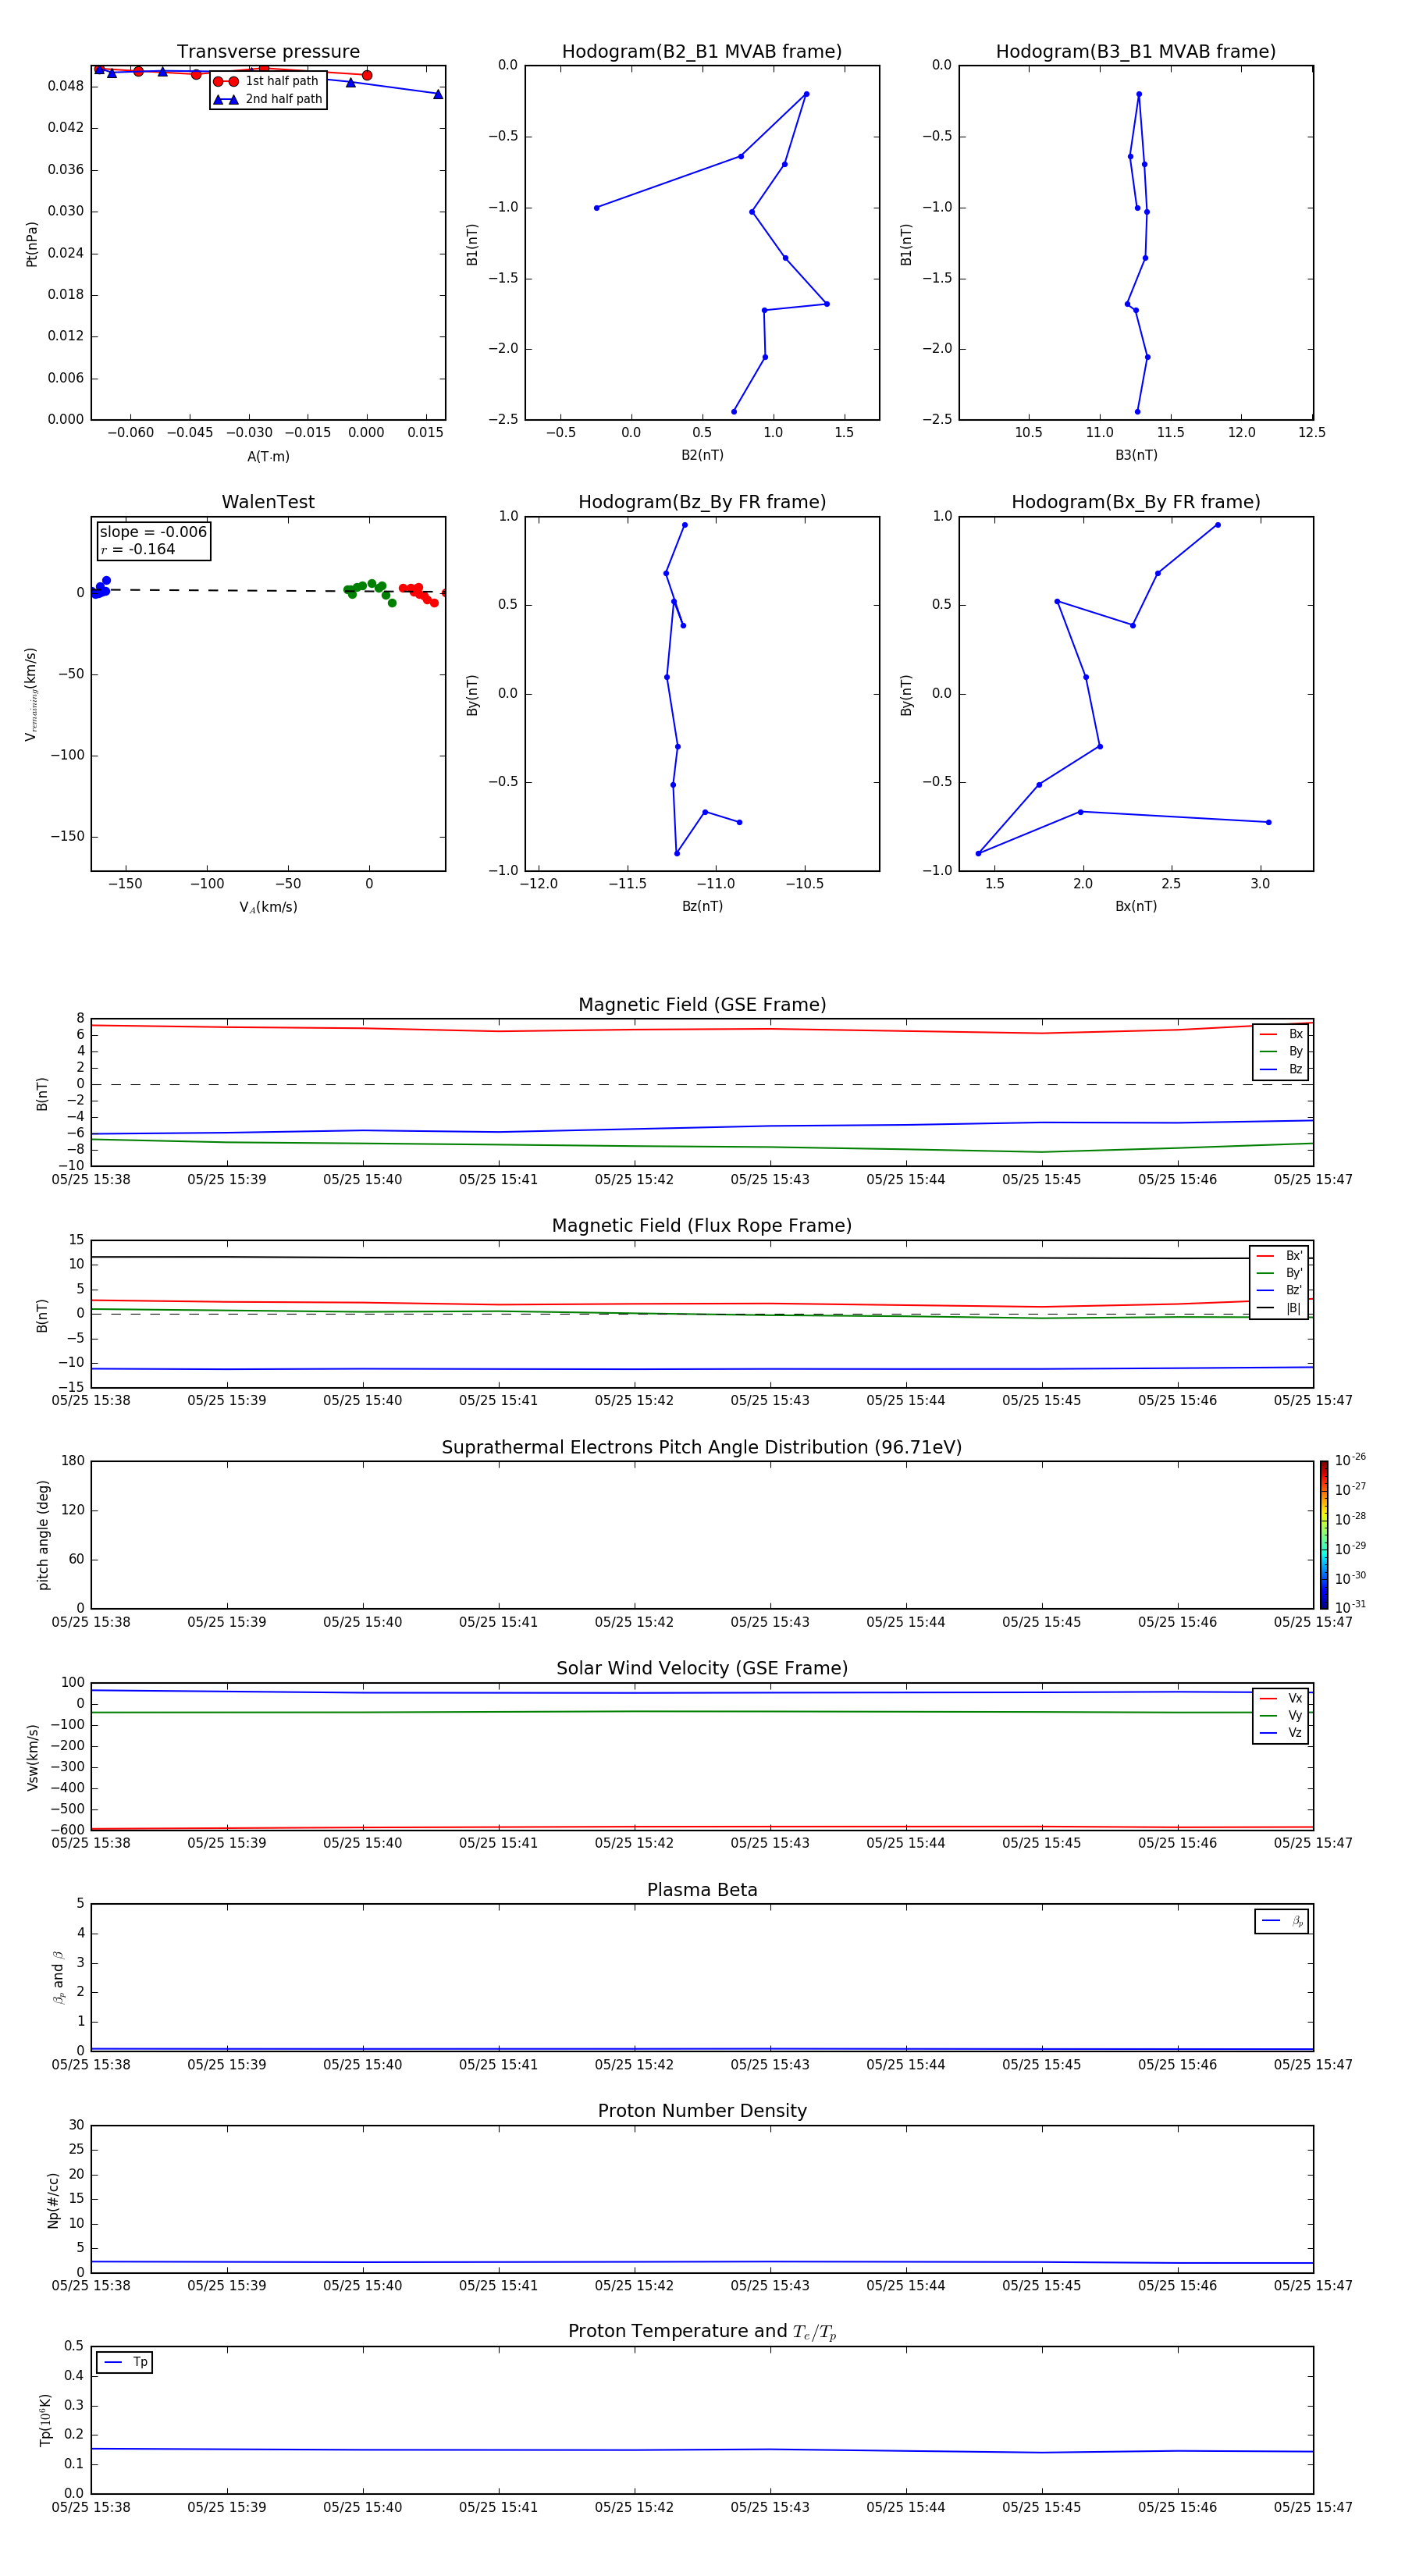Click the 'B2(nT)' x-axis label

click(702, 455)
